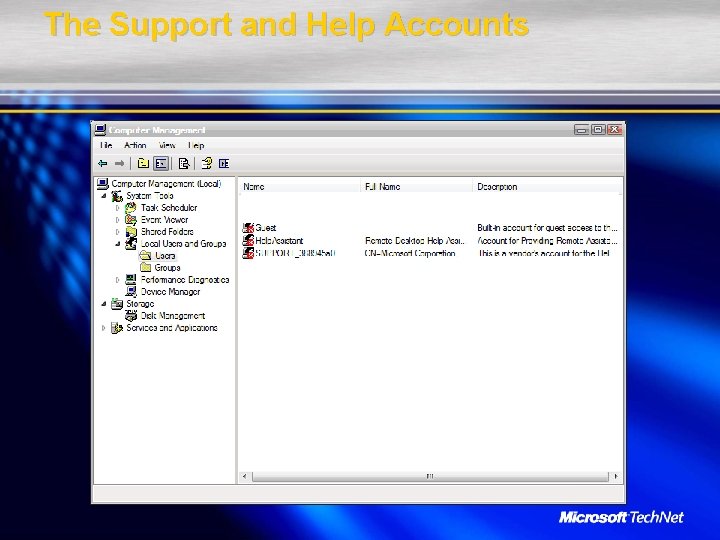This screenshot has width=720, height=540.
Task: Open the Action menu
Action: click(x=135, y=145)
